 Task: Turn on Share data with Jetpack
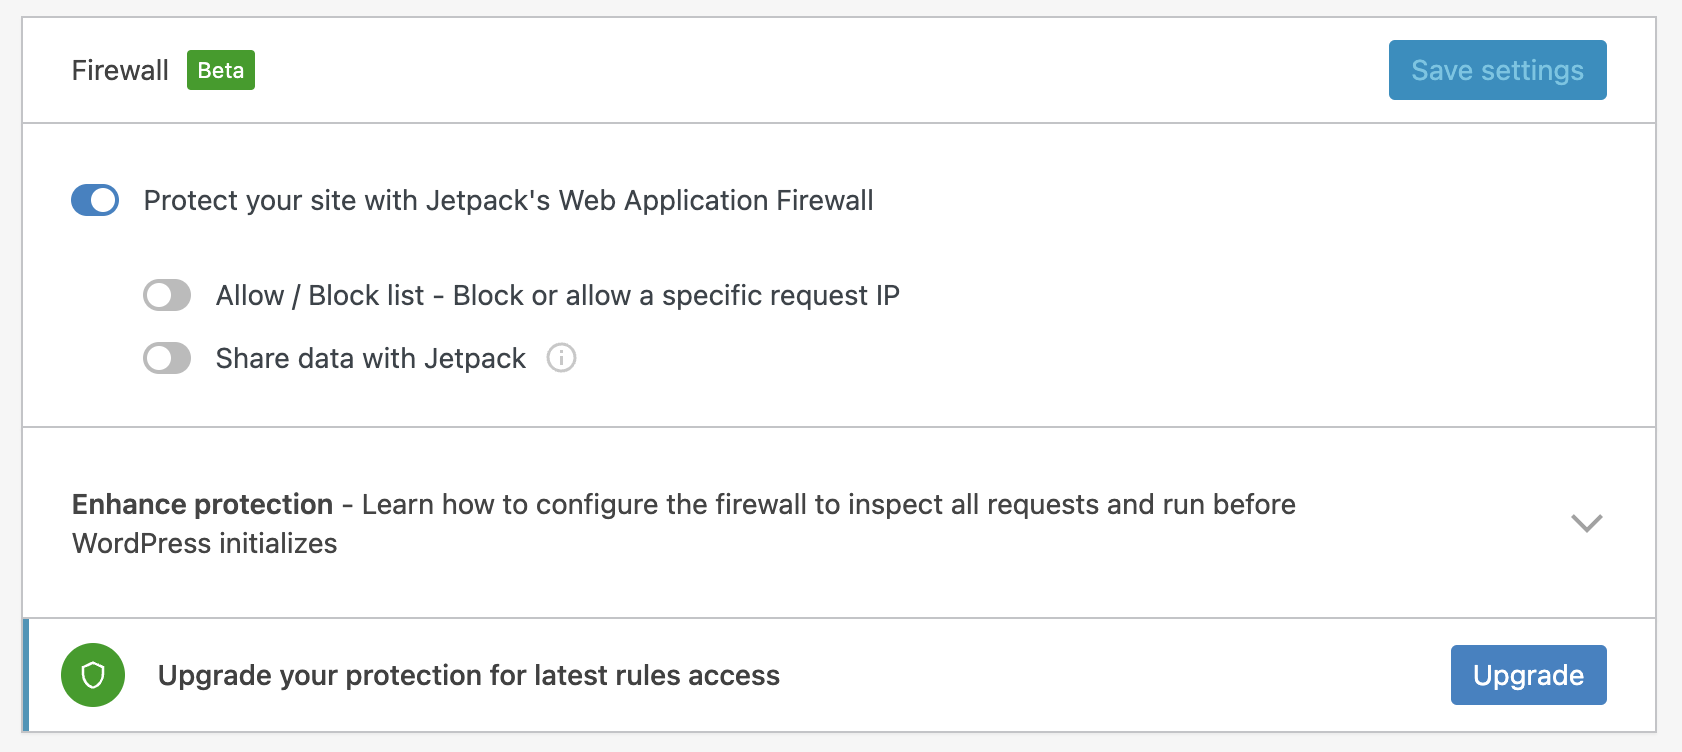point(167,358)
